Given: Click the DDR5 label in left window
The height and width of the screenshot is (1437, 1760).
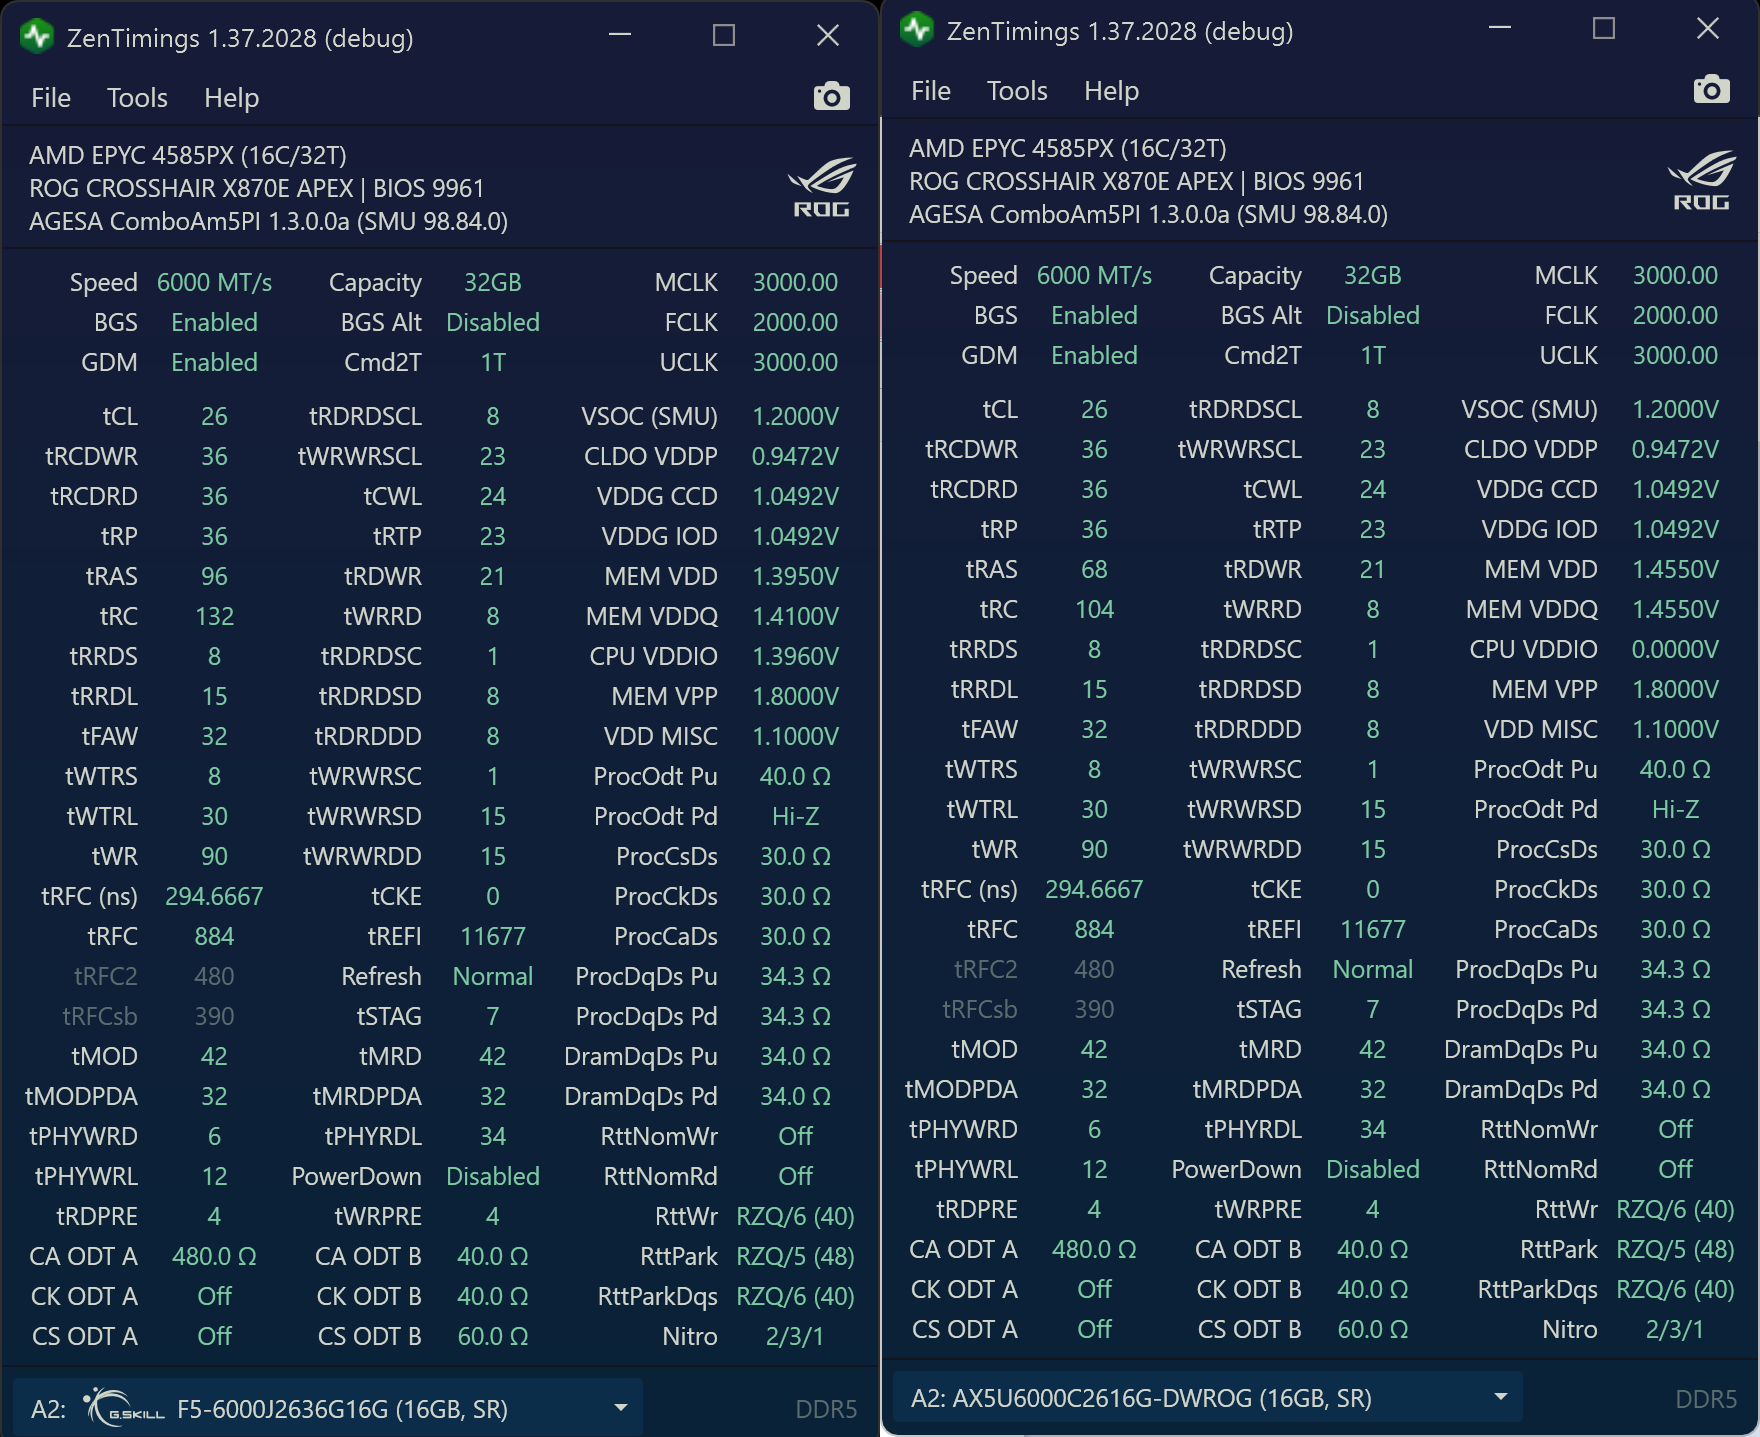Looking at the screenshot, I should pyautogui.click(x=826, y=1409).
